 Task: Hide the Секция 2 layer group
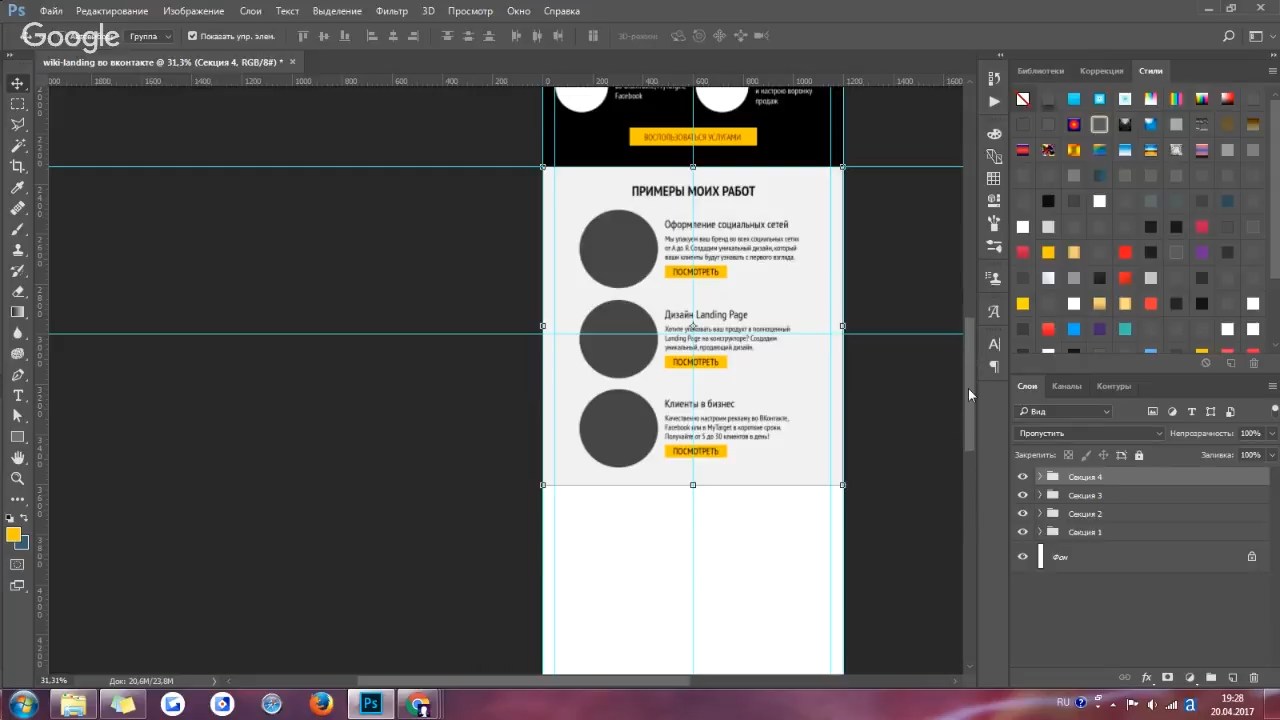pyautogui.click(x=1022, y=513)
